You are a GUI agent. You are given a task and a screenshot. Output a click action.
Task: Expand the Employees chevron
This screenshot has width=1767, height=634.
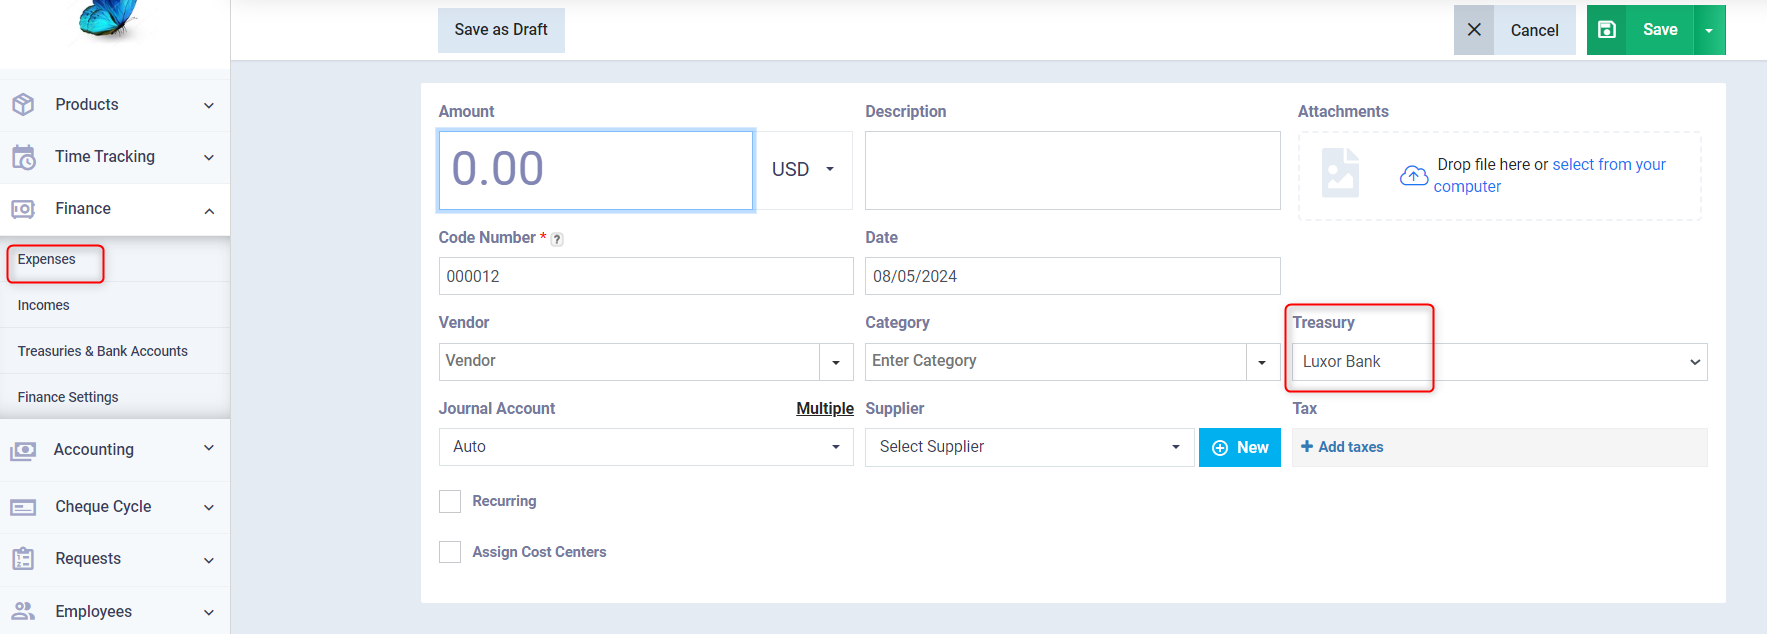click(x=209, y=612)
